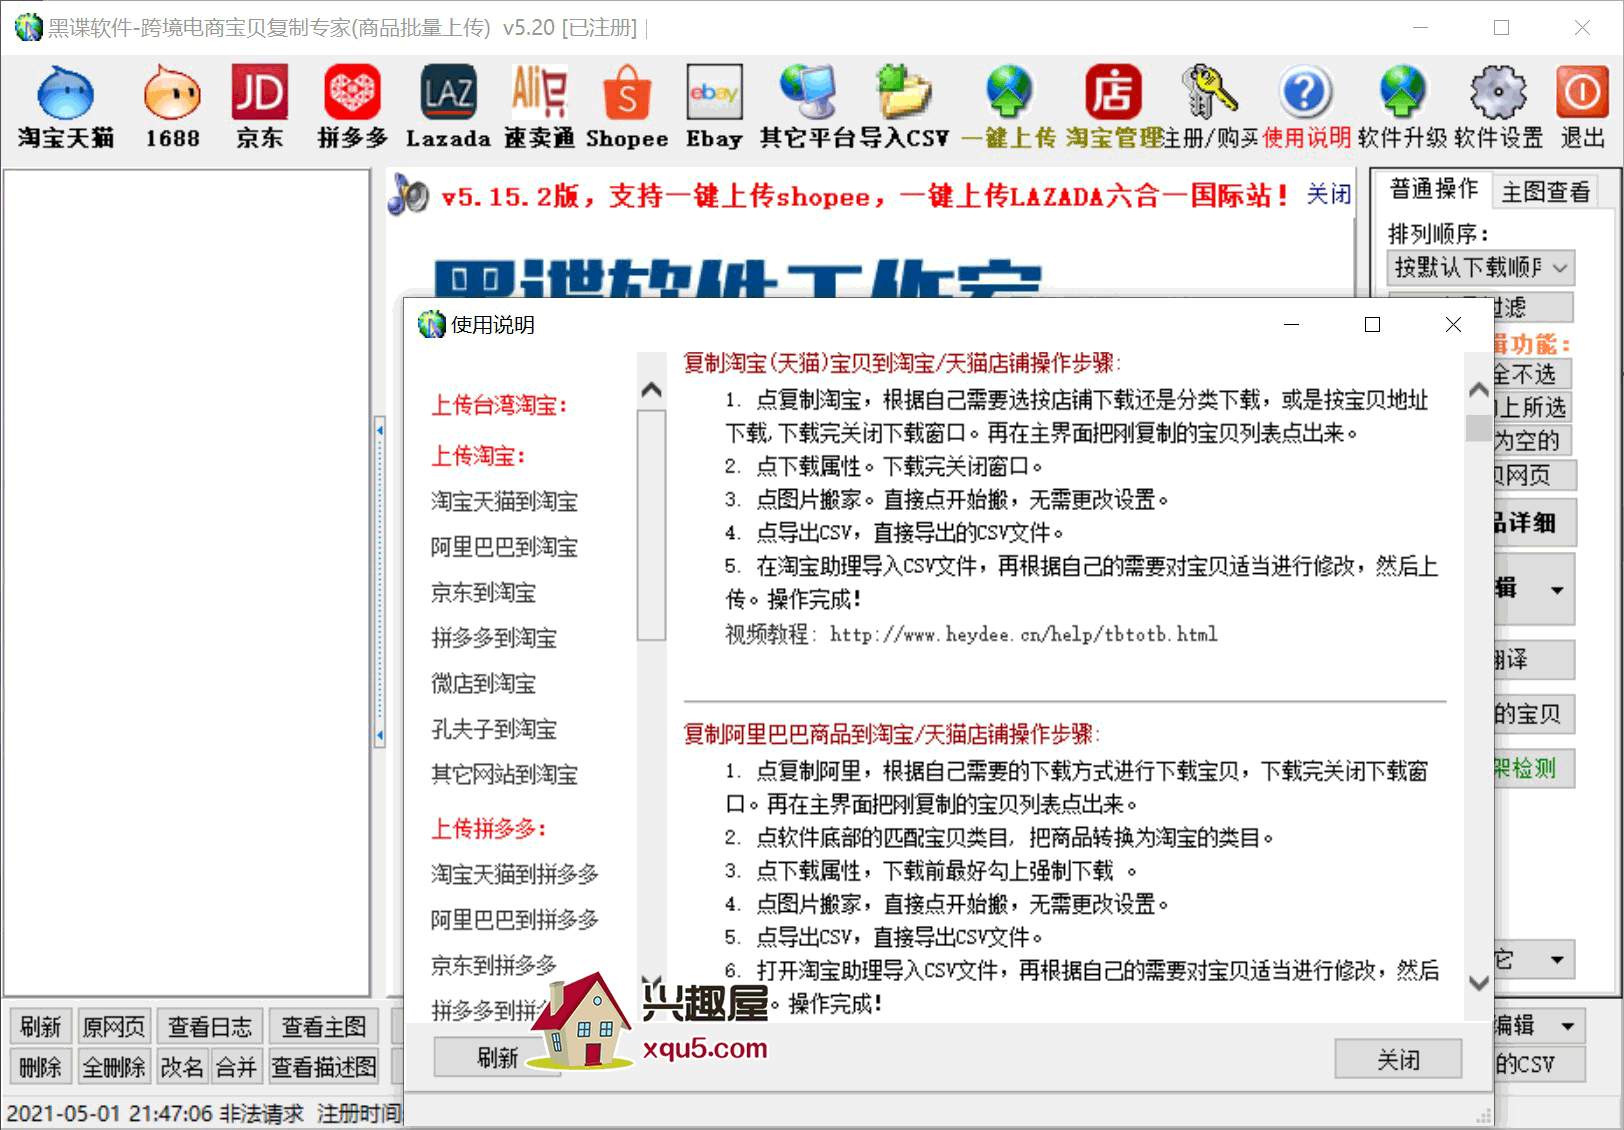This screenshot has width=1624, height=1130.
Task: Click the 架检测 button in right panel
Action: coord(1533,768)
